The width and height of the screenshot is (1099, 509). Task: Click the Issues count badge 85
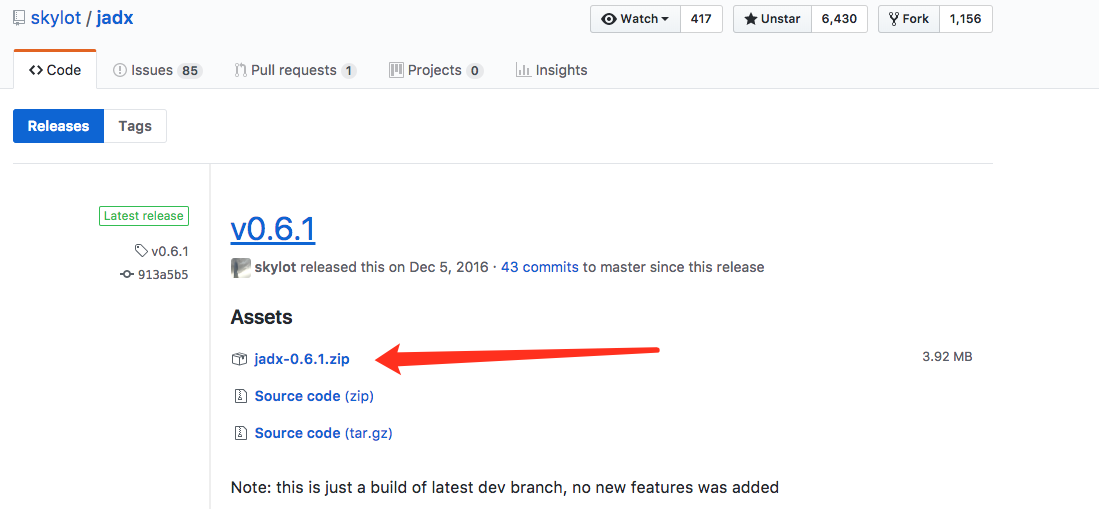click(189, 71)
